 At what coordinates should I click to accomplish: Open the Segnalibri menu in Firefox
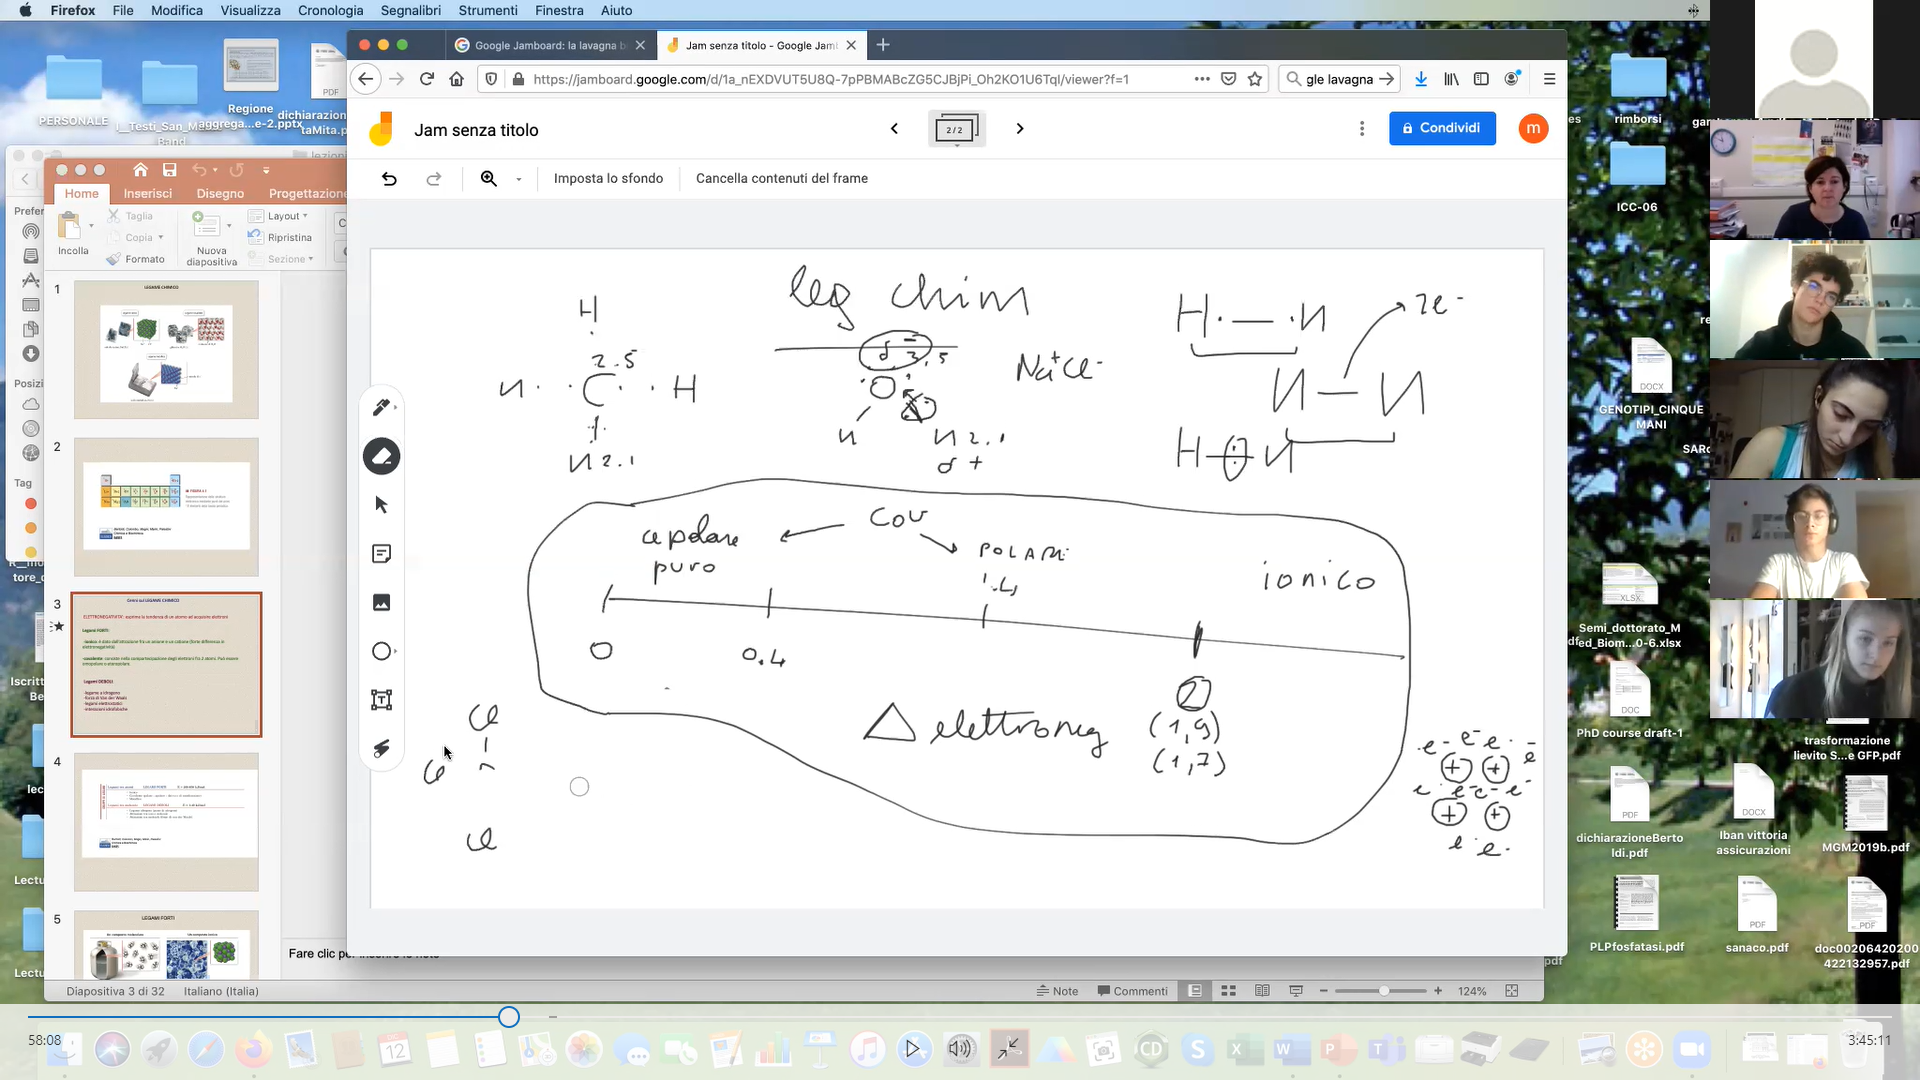click(x=410, y=10)
